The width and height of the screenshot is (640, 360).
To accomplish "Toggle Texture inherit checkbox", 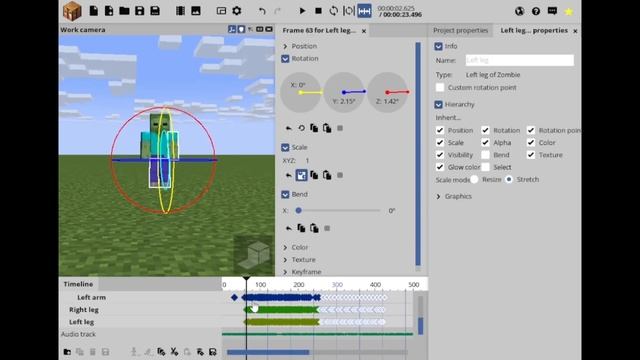I will 531,155.
